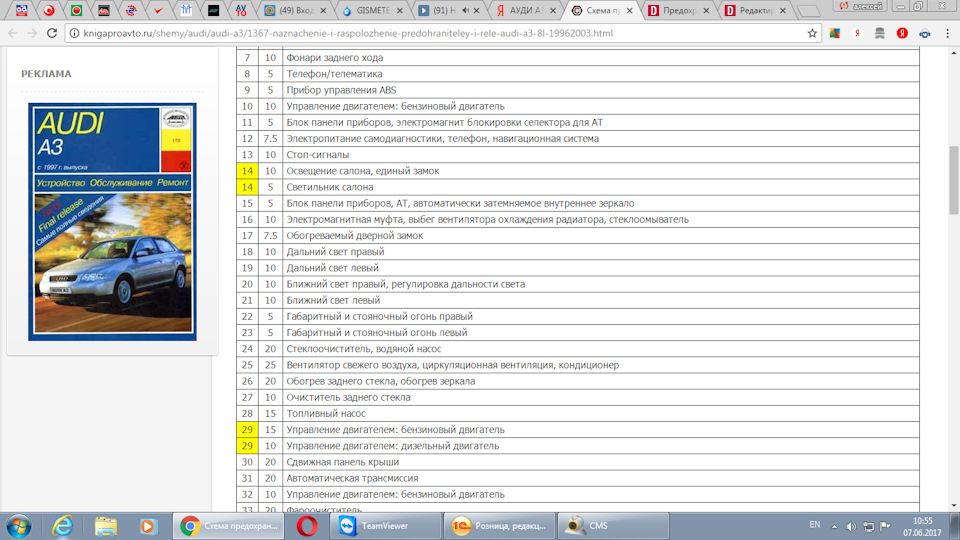Click the Chrome profile button labelled алексей
The height and width of the screenshot is (540, 960).
860,6
